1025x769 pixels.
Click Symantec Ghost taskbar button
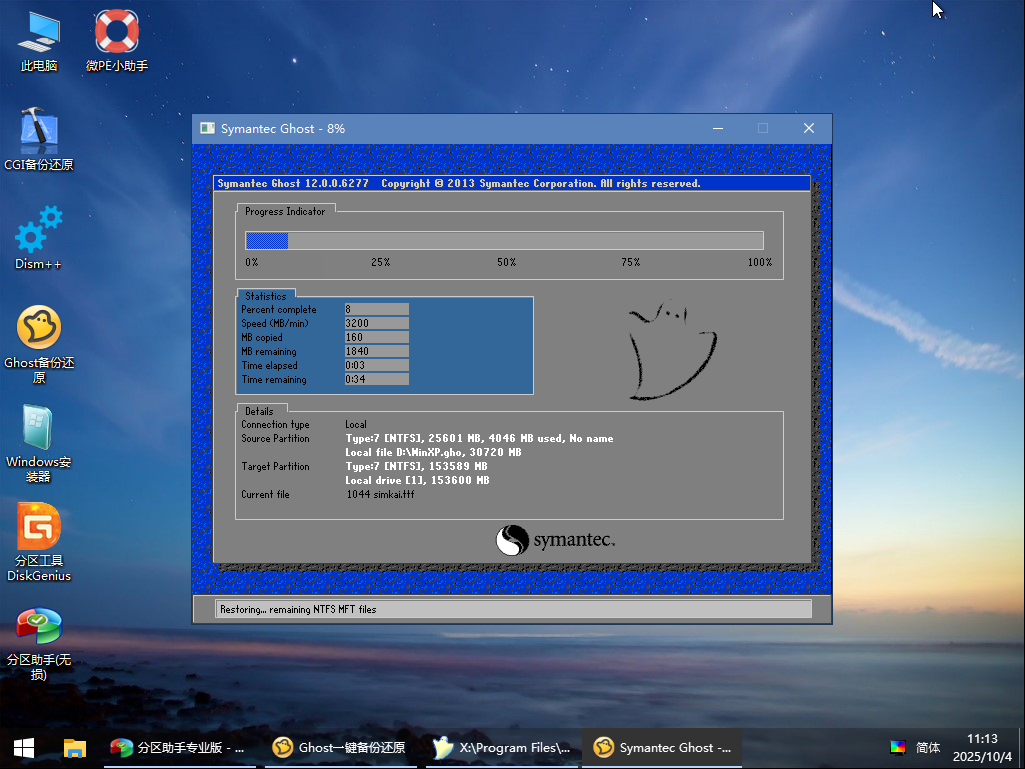point(662,747)
